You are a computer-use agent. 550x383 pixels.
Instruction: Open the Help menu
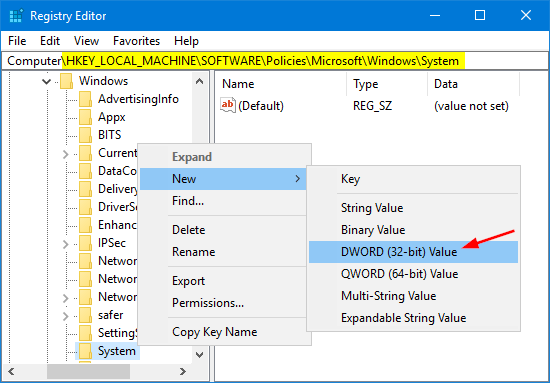(x=186, y=41)
